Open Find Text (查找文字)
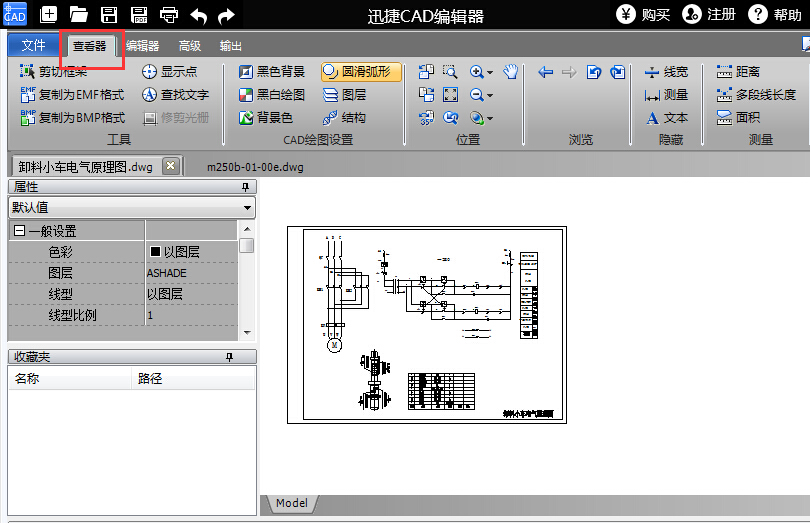 tap(175, 95)
